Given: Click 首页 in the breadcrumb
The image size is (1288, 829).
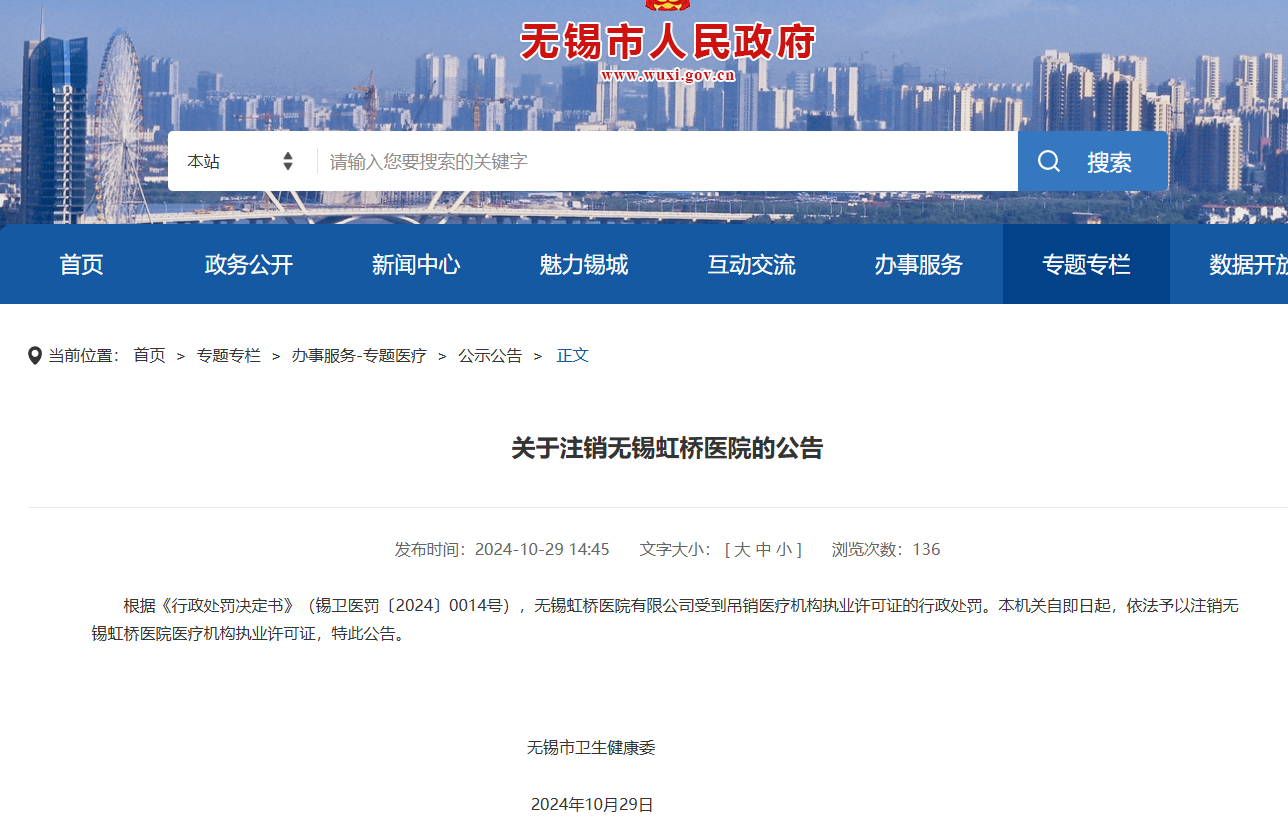Looking at the screenshot, I should pyautogui.click(x=149, y=355).
